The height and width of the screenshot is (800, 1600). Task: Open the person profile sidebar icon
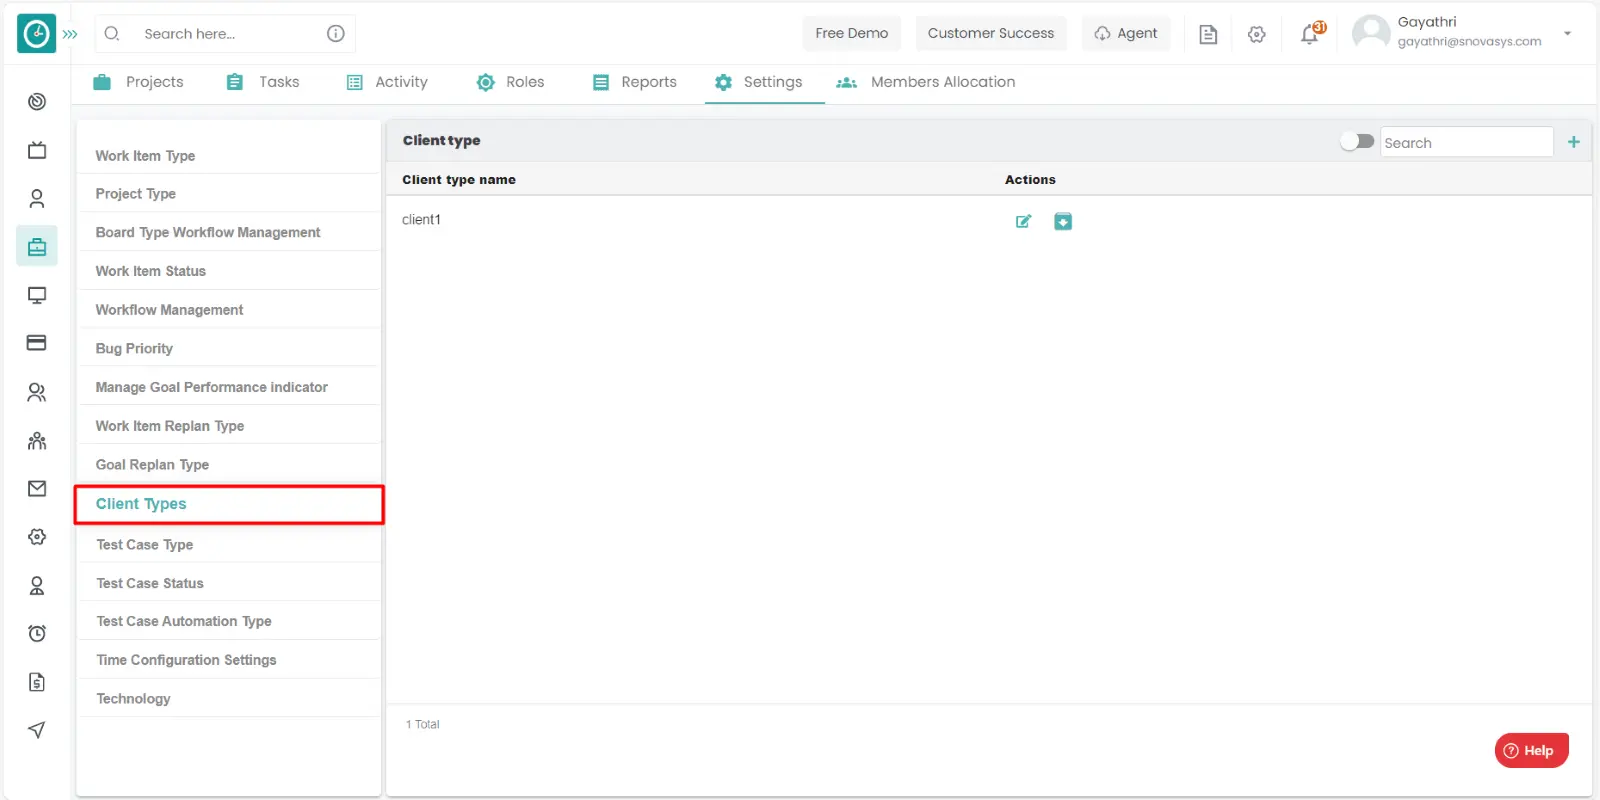click(x=37, y=198)
